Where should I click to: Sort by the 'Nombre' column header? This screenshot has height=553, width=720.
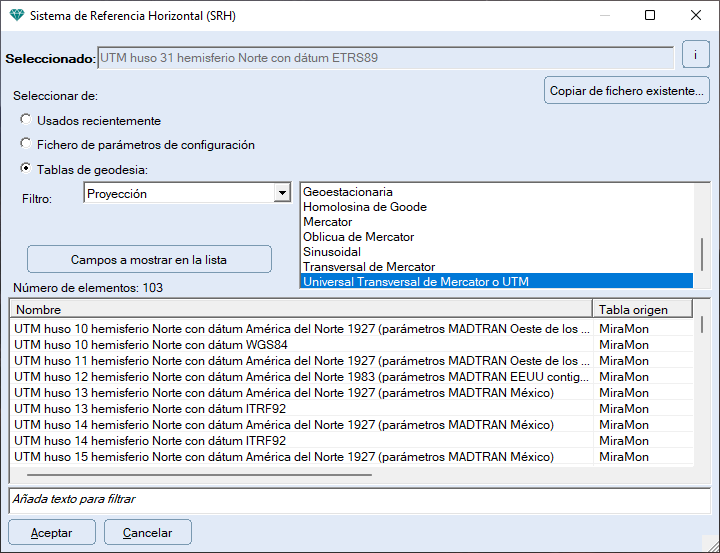300,309
